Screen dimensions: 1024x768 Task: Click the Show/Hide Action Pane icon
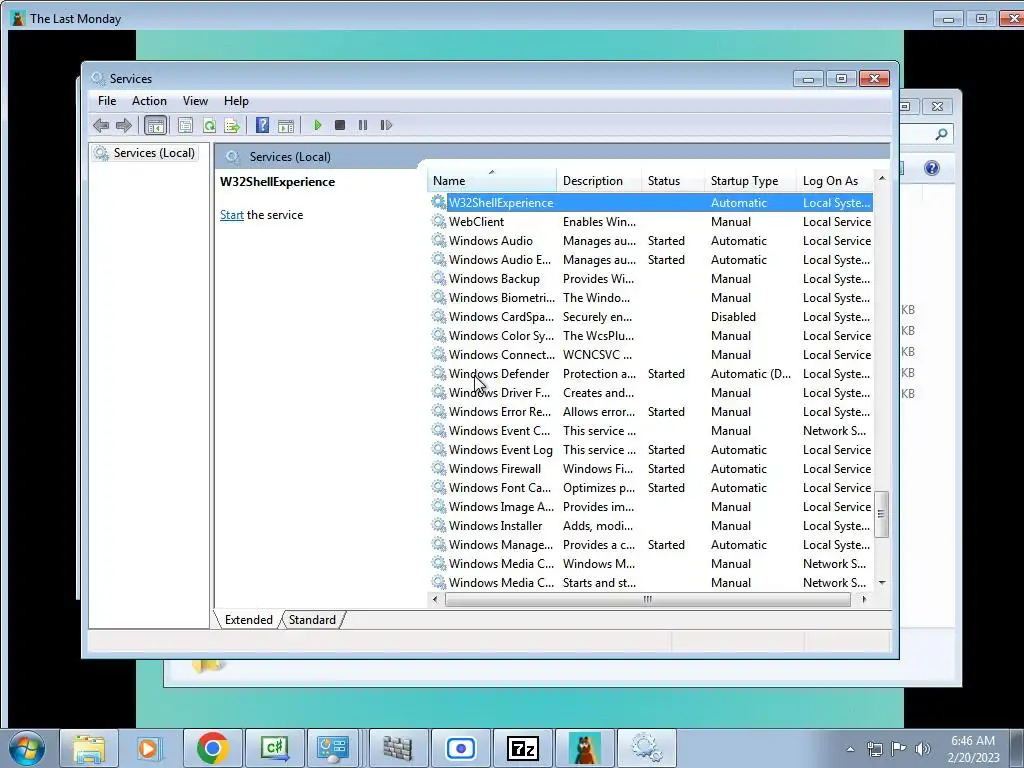[x=286, y=125]
